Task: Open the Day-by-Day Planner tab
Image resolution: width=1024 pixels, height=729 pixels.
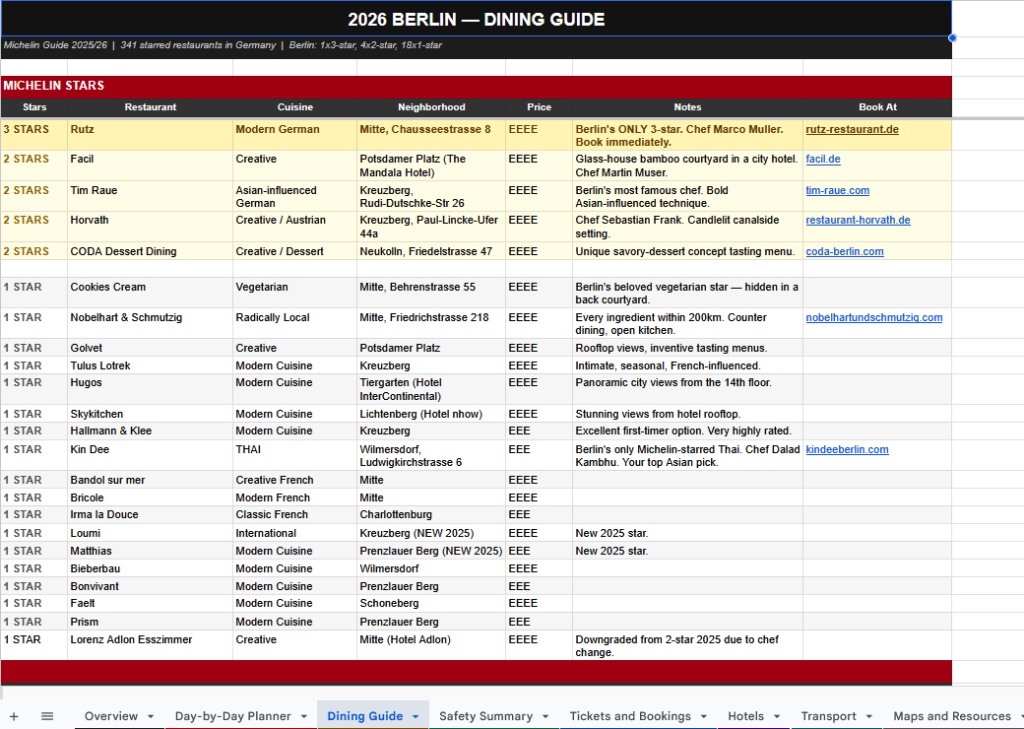Action: point(232,716)
